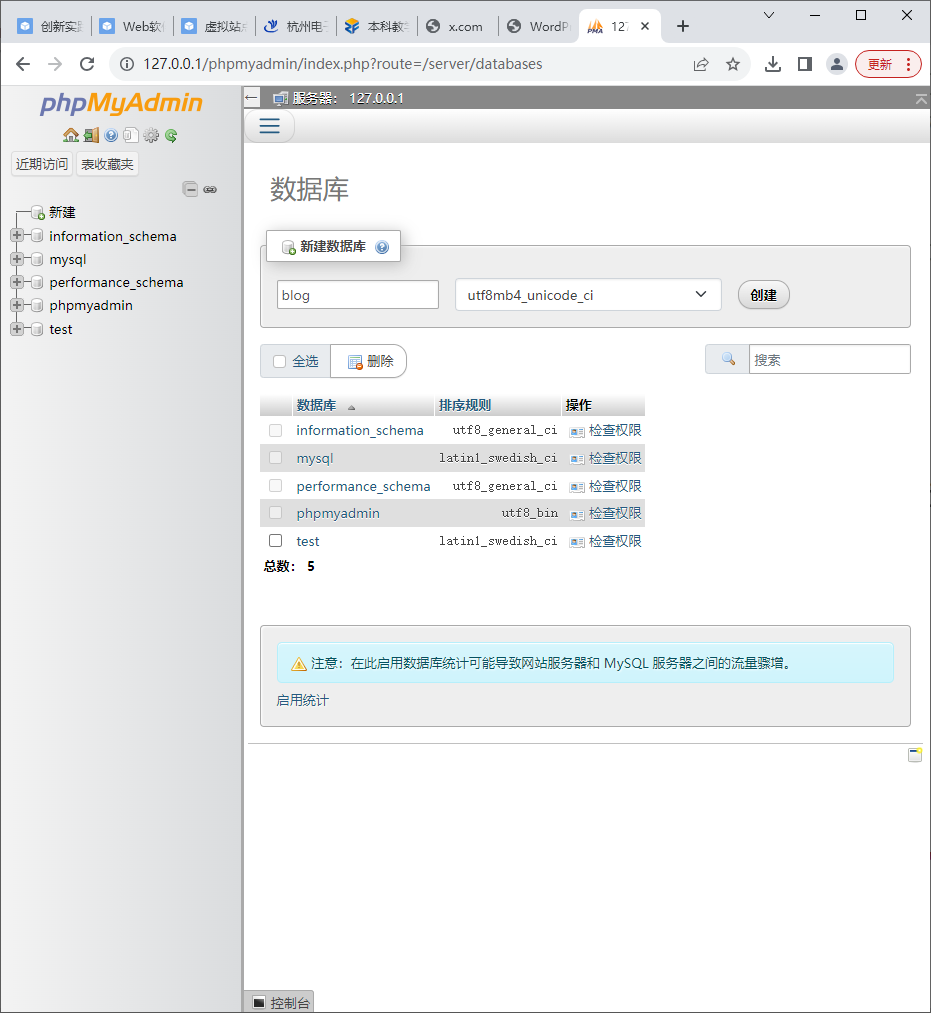Go to phpMyAdmin home icon
The width and height of the screenshot is (931, 1013).
(x=70, y=135)
